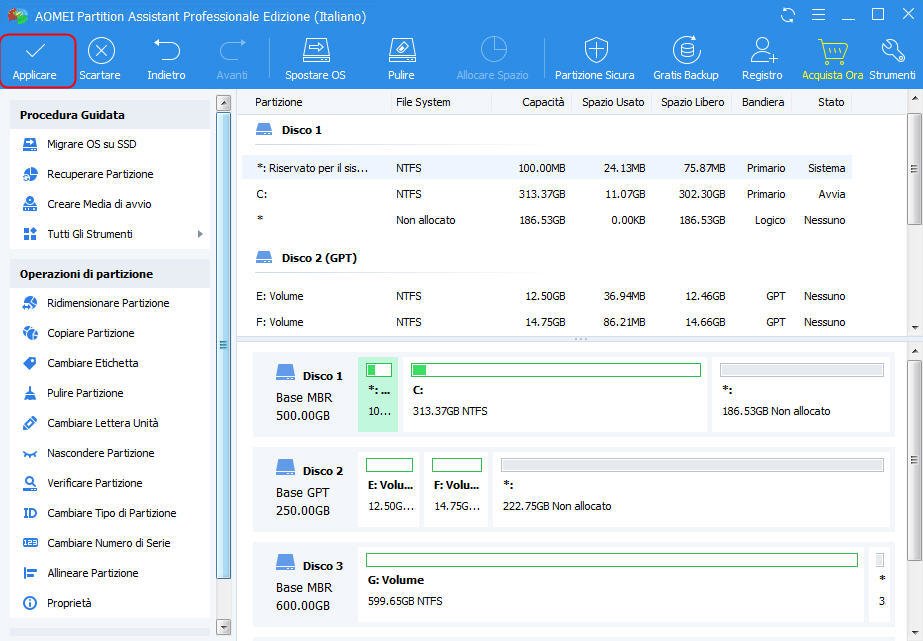Select the Riservato per il sistema row
Image resolution: width=923 pixels, height=641 pixels.
click(x=547, y=168)
